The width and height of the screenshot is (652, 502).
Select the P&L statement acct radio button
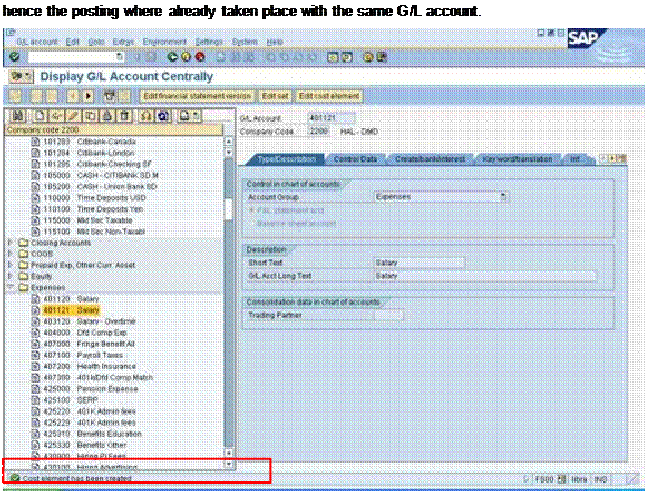coord(252,210)
